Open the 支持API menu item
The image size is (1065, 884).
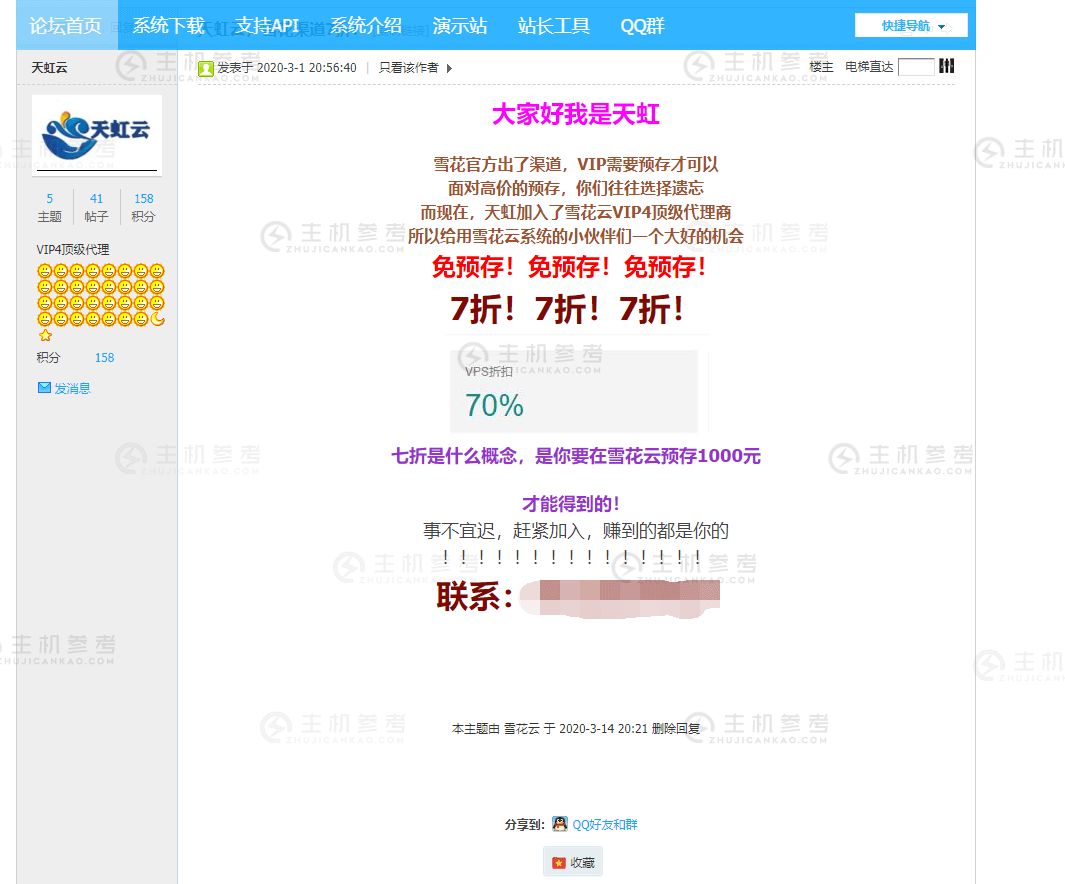pyautogui.click(x=267, y=26)
